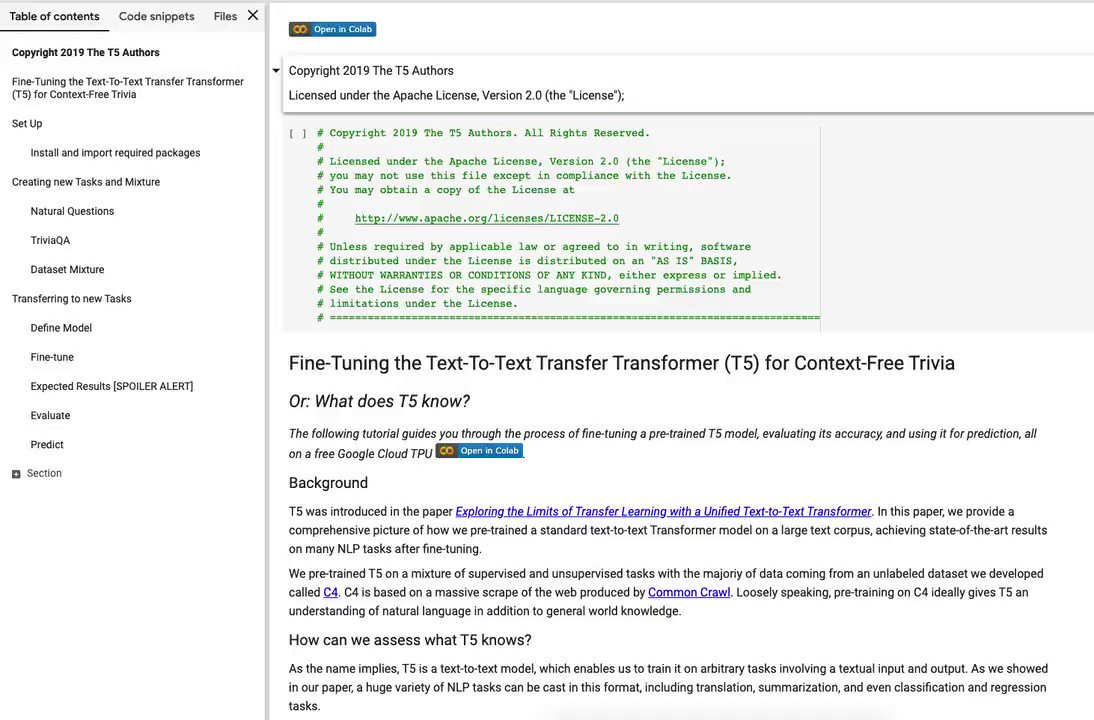Click the top Open in Colab badge
The width and height of the screenshot is (1094, 720).
[x=333, y=29]
